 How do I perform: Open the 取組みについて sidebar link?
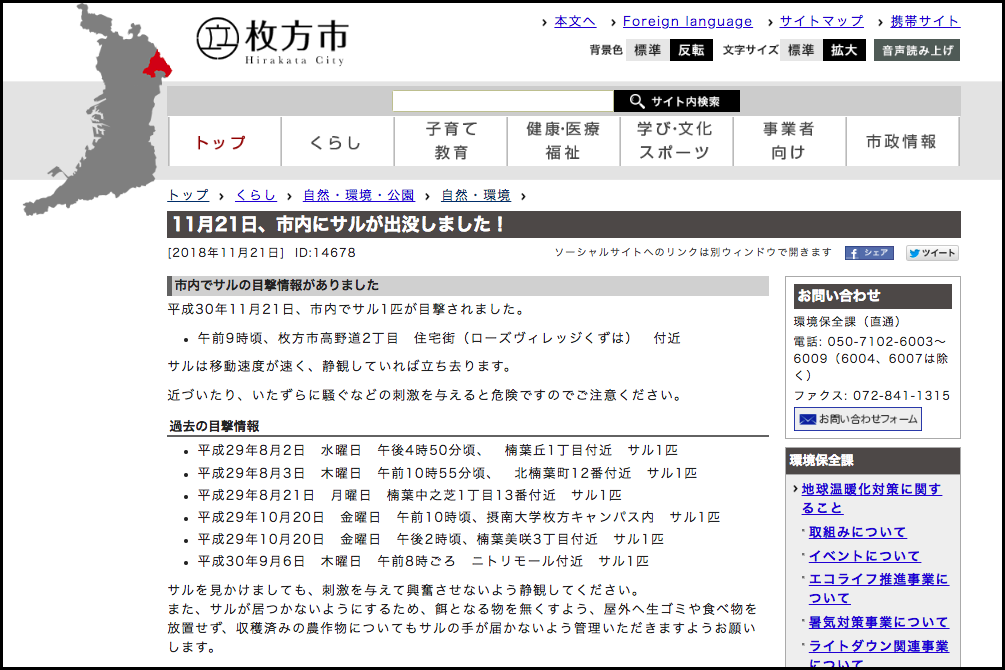click(857, 532)
